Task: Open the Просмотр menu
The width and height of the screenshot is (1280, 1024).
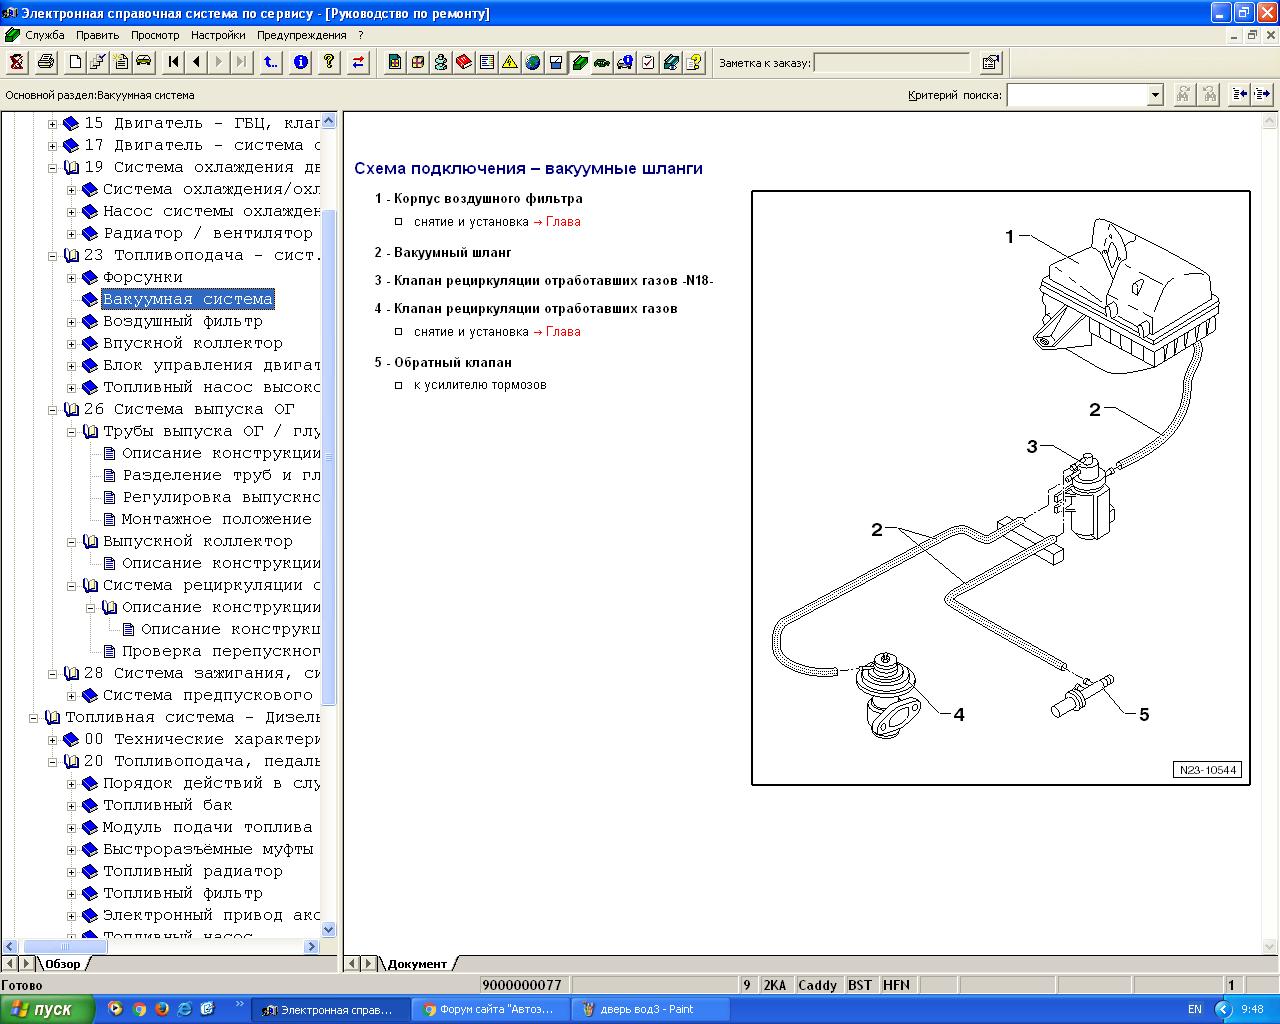Action: point(155,35)
